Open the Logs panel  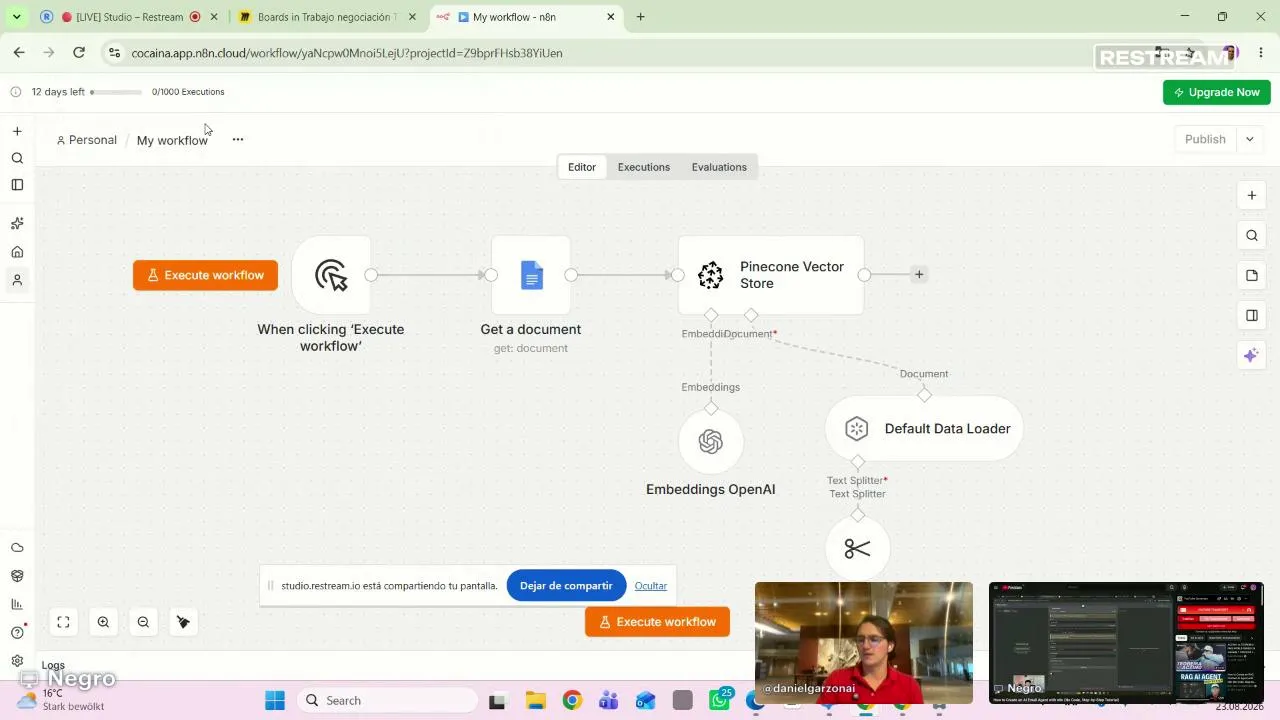point(53,665)
